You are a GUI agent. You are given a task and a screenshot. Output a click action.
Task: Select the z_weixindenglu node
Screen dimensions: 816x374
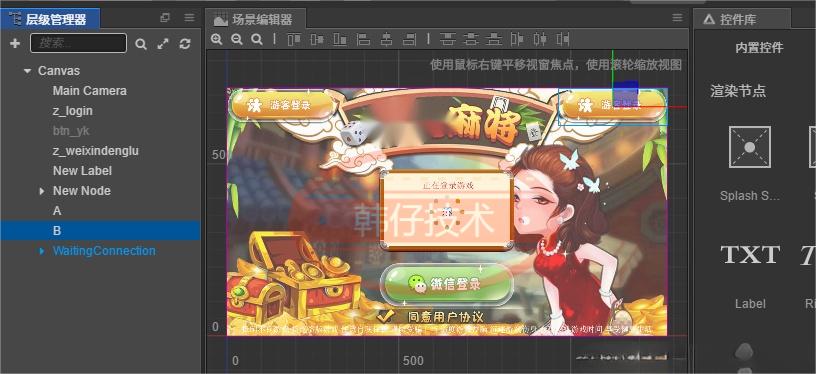(x=96, y=151)
